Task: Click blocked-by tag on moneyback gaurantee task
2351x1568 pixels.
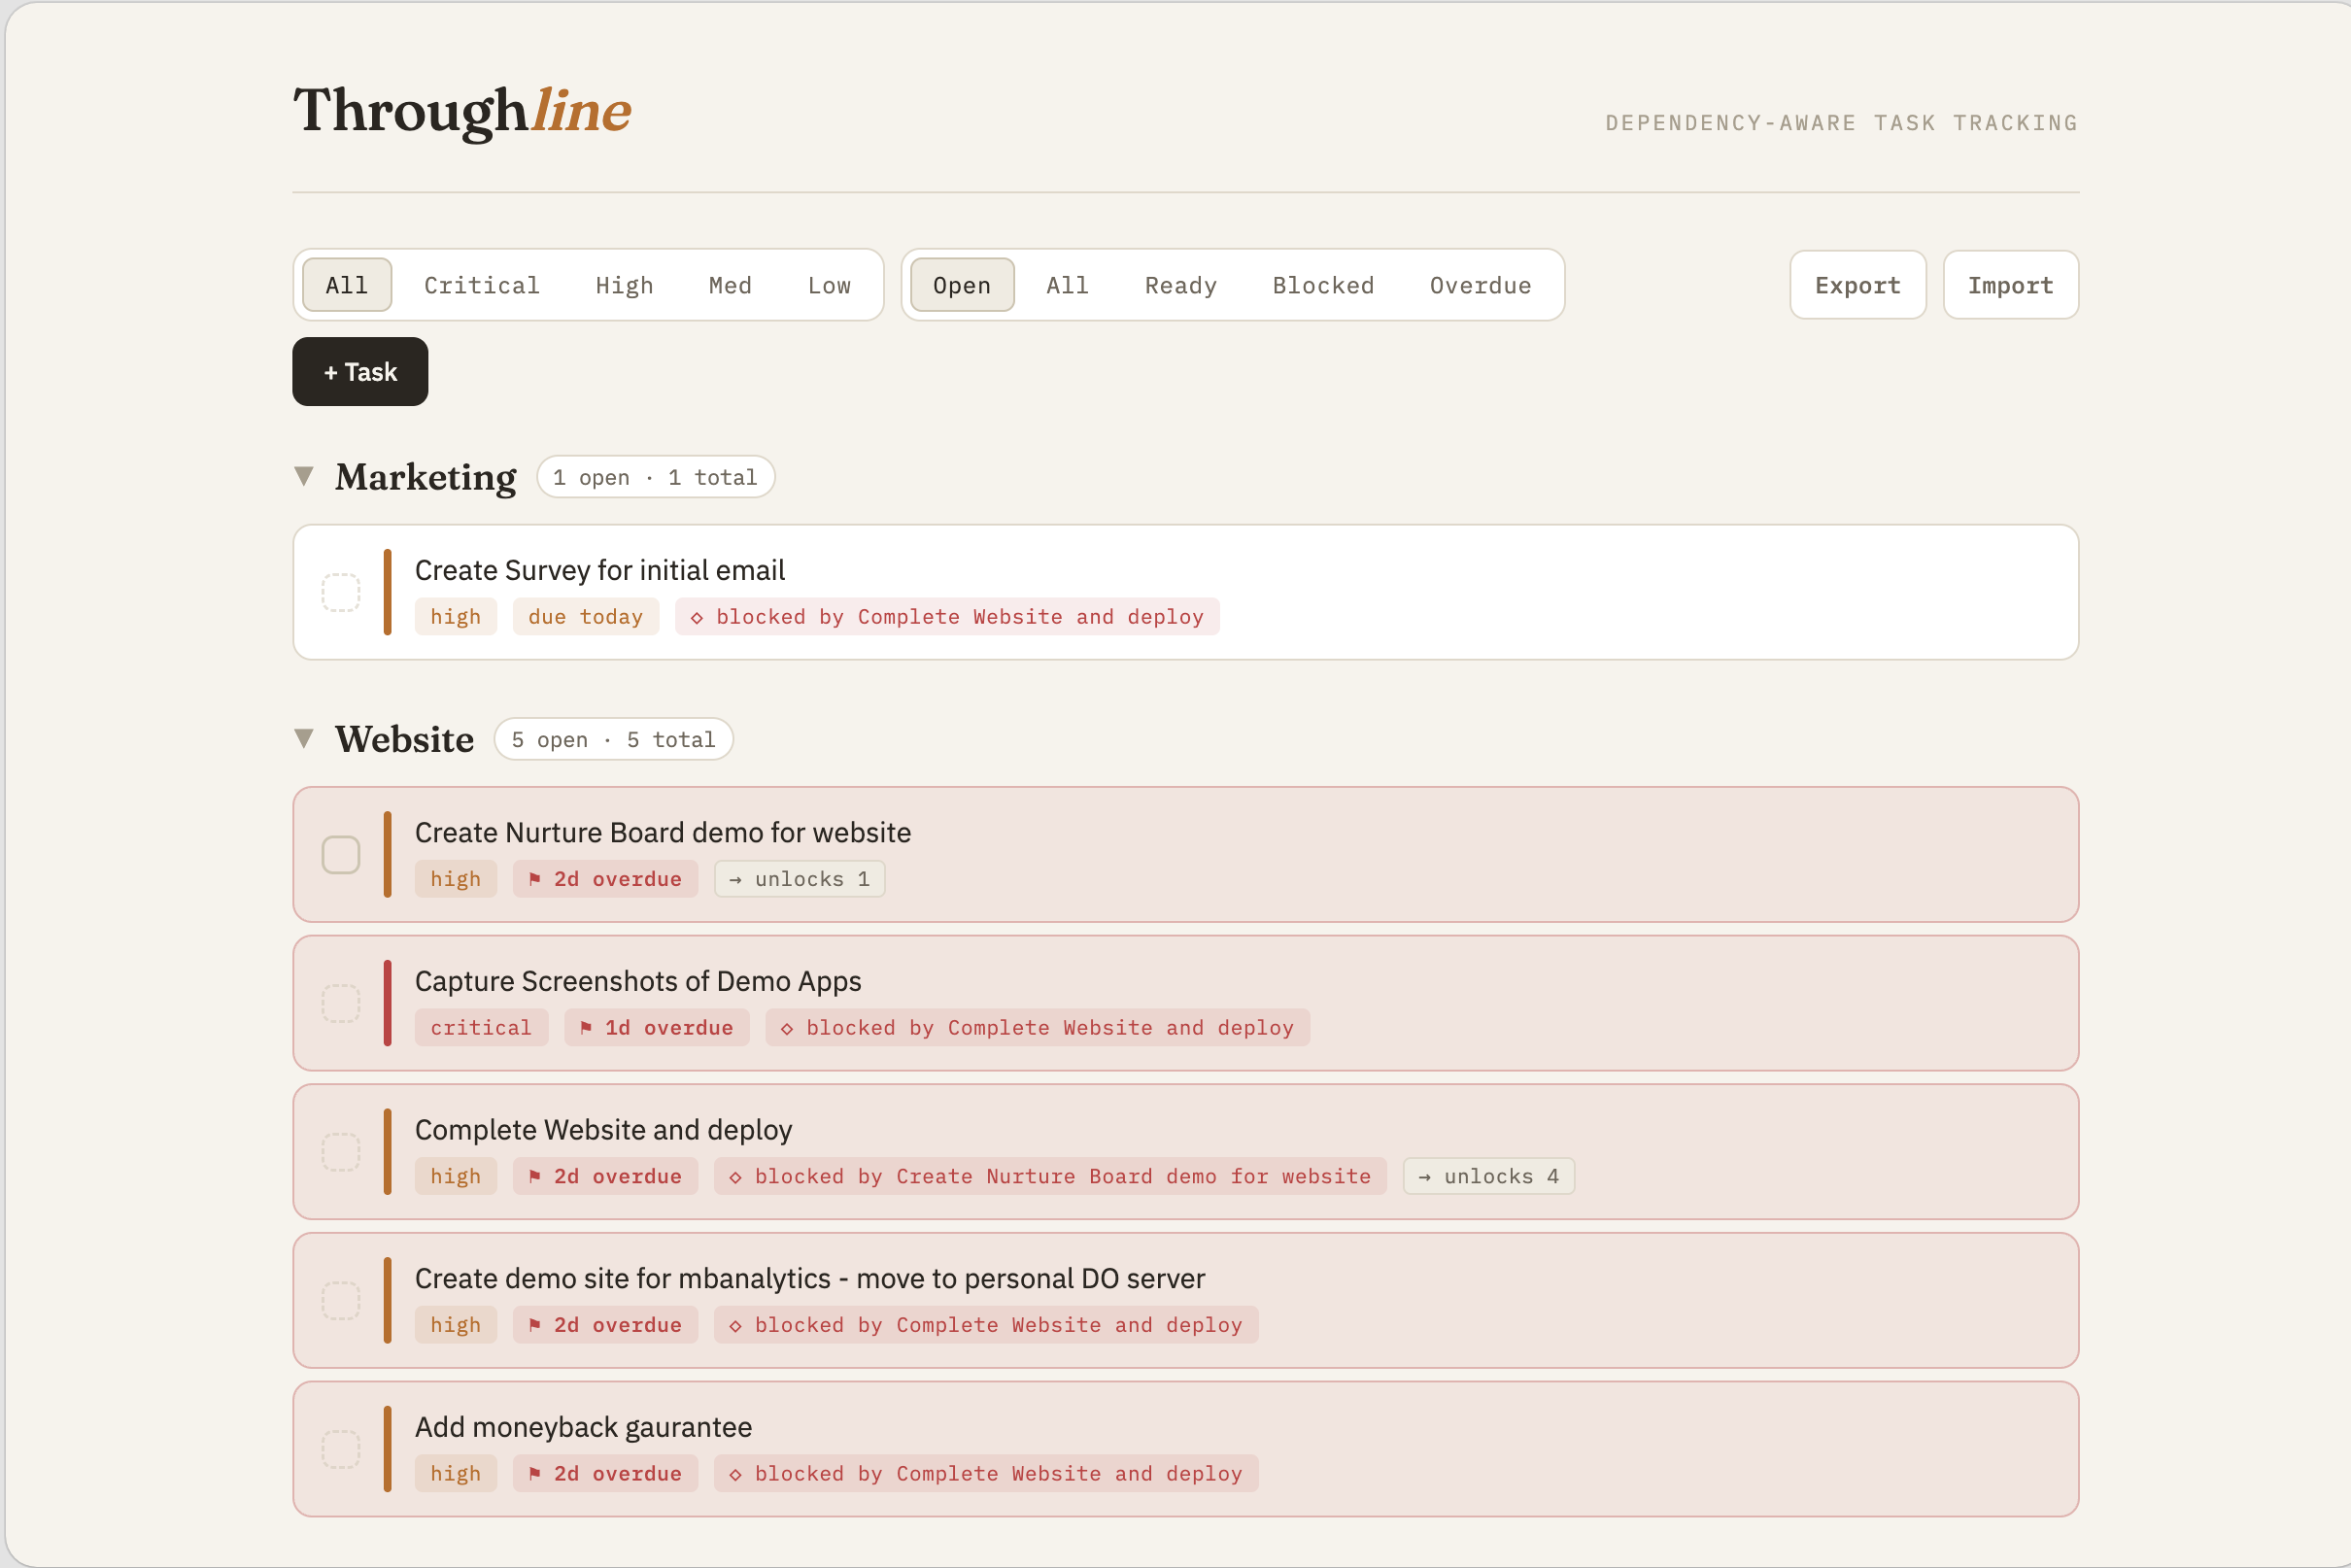Action: [x=986, y=1474]
